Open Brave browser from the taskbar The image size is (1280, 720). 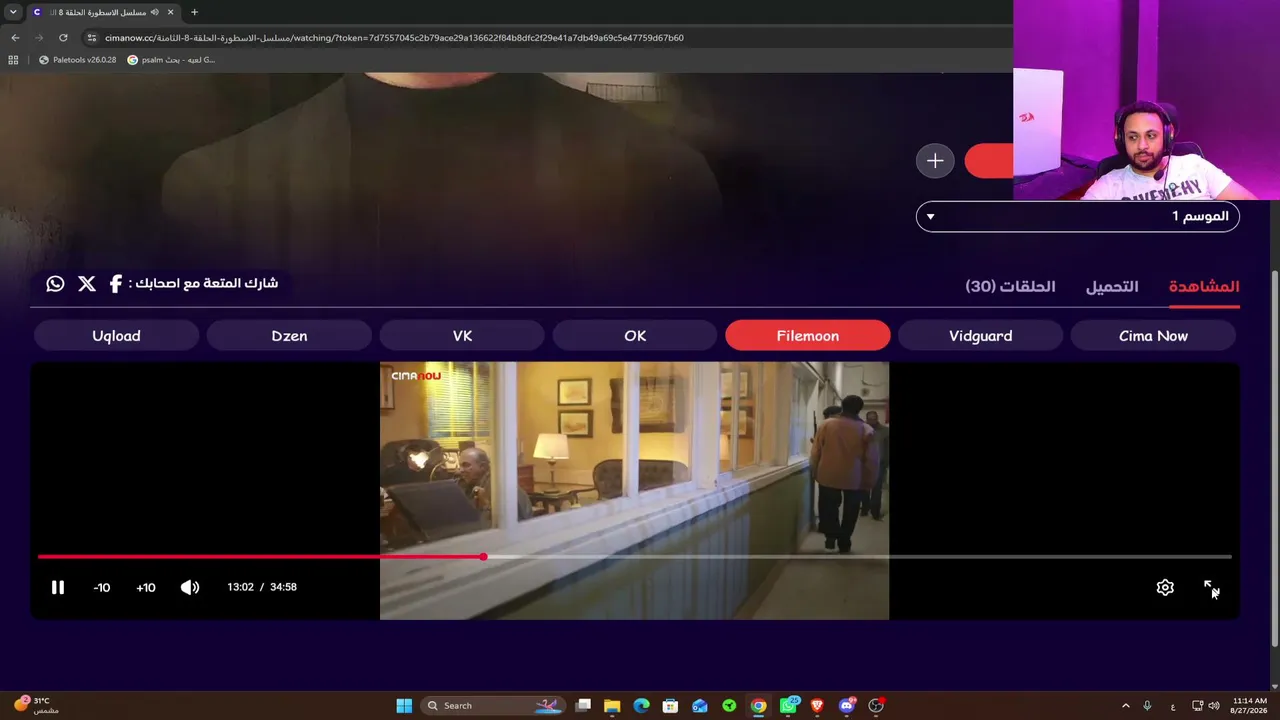click(x=817, y=706)
